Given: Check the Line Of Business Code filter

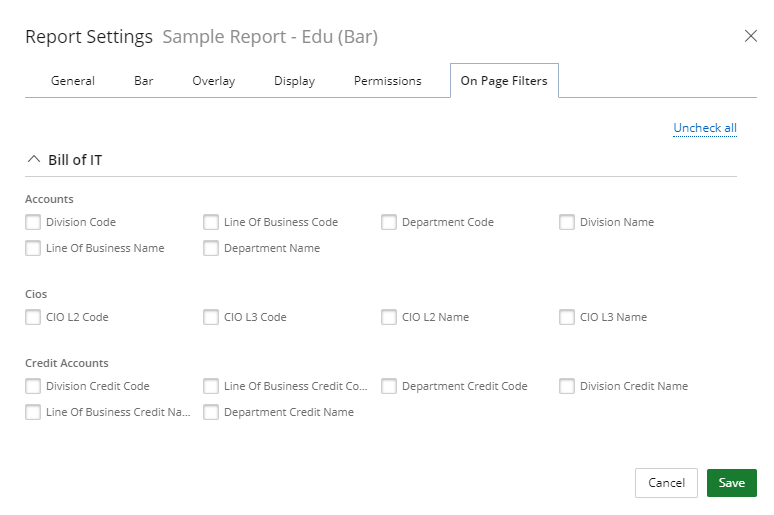Looking at the screenshot, I should 211,222.
